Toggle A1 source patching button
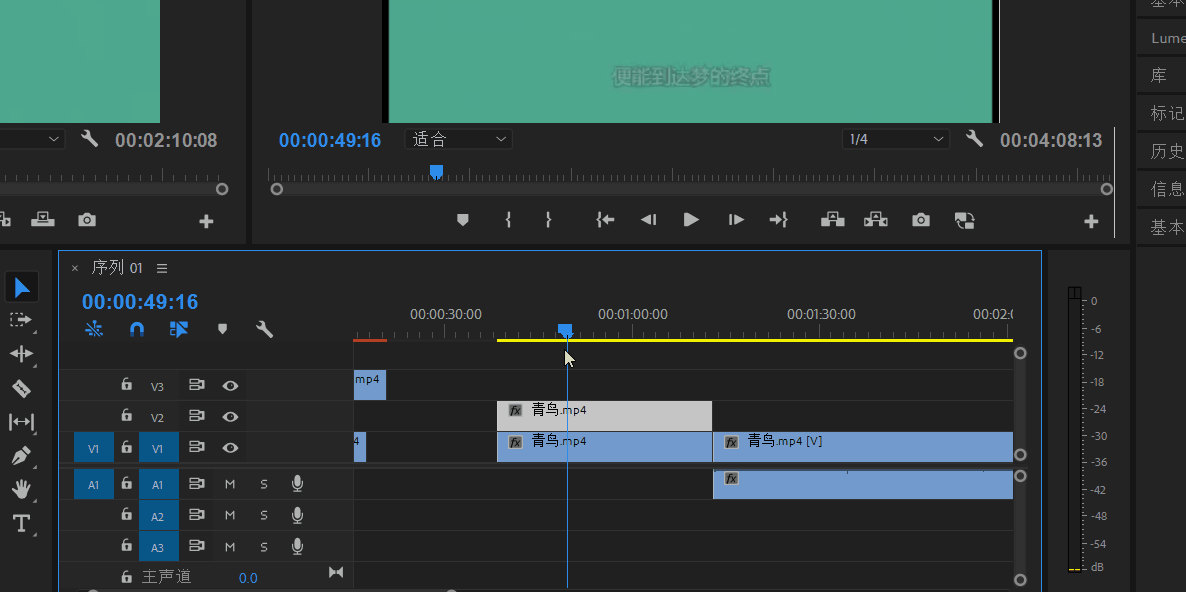The height and width of the screenshot is (592, 1186). (x=94, y=484)
